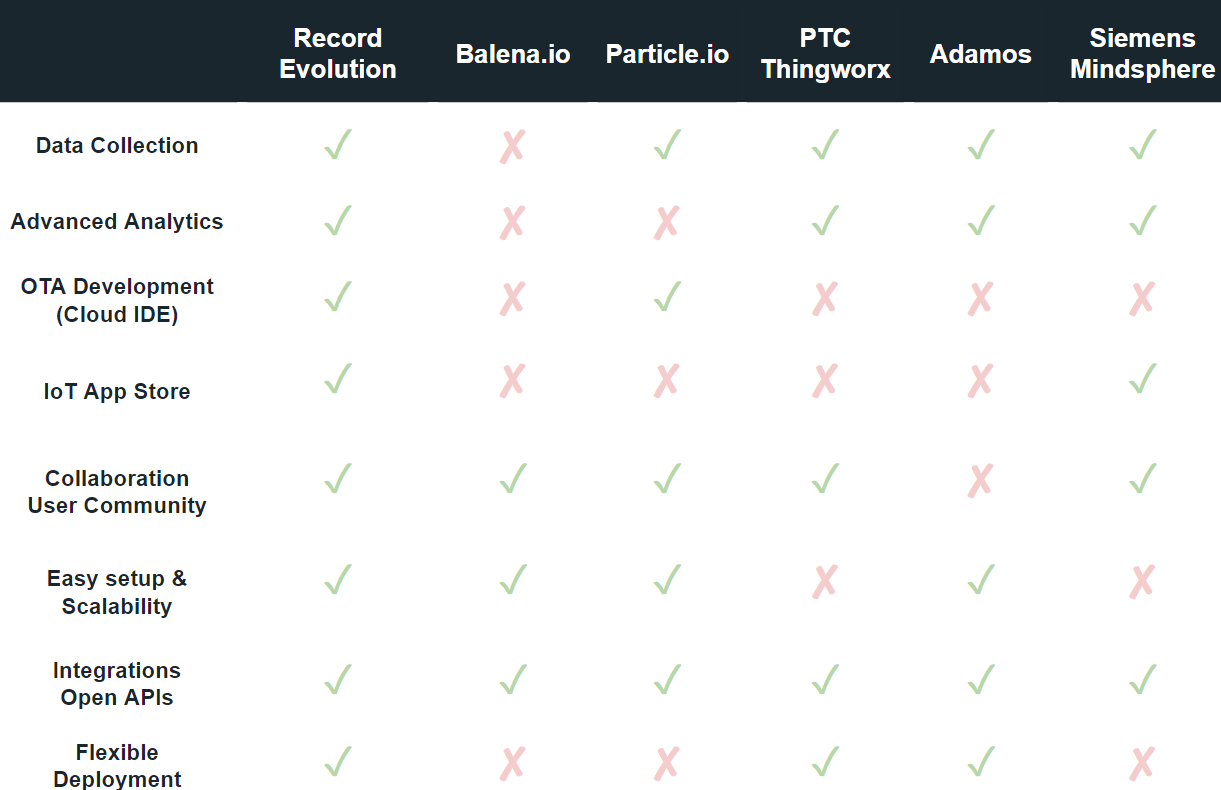
Task: Click Balena.io's Data Collection red cross
Action: pos(512,147)
